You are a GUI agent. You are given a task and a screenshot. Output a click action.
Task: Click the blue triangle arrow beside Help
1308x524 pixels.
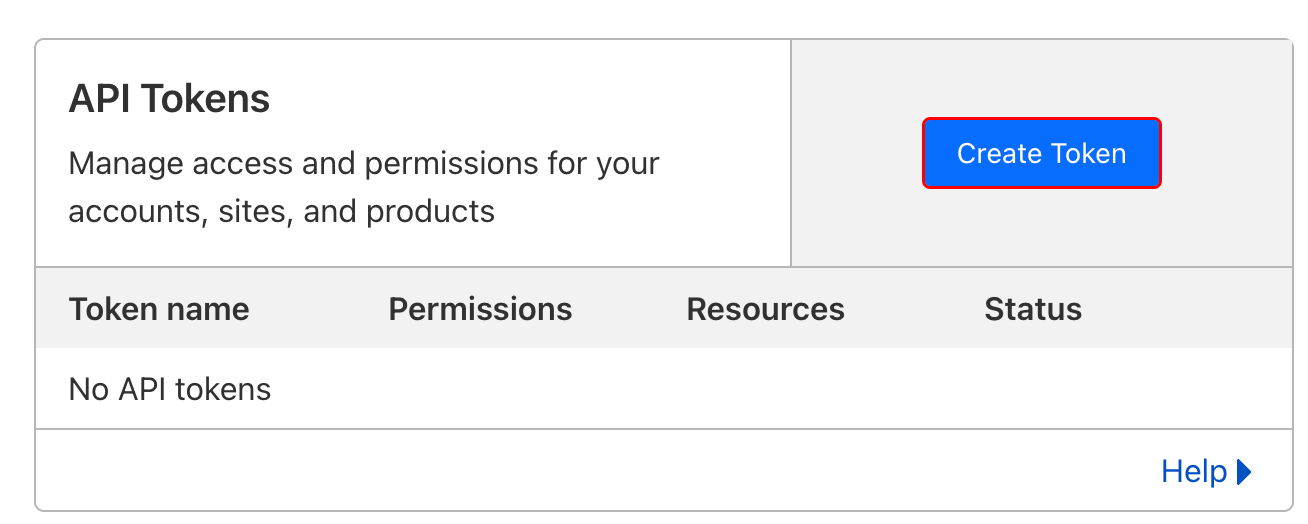coord(1244,471)
